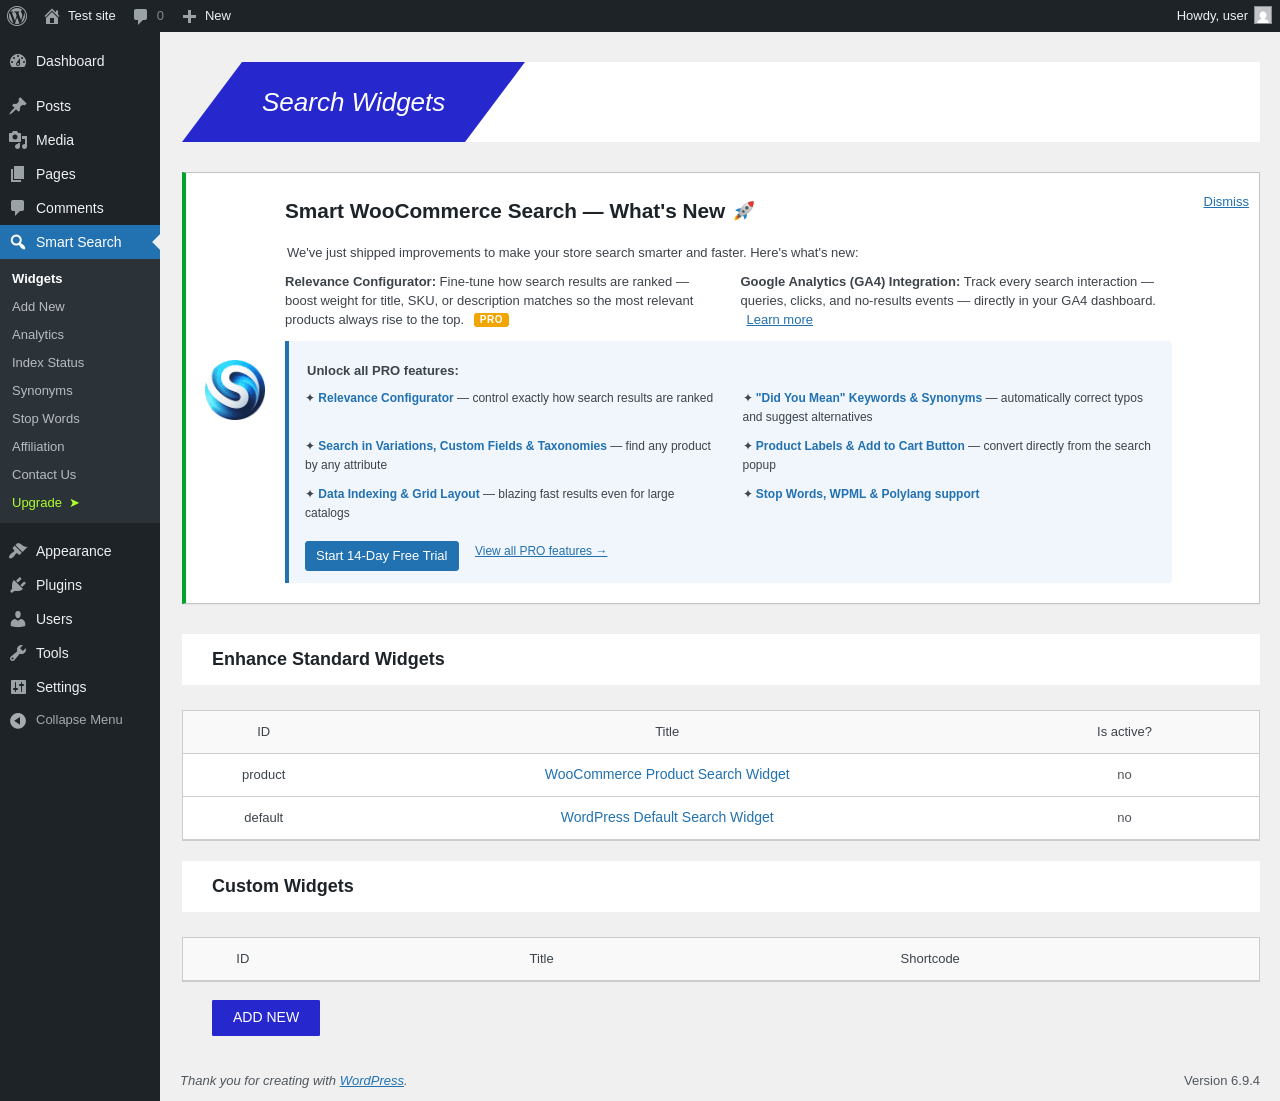
Task: Click the New plus icon
Action: (189, 16)
